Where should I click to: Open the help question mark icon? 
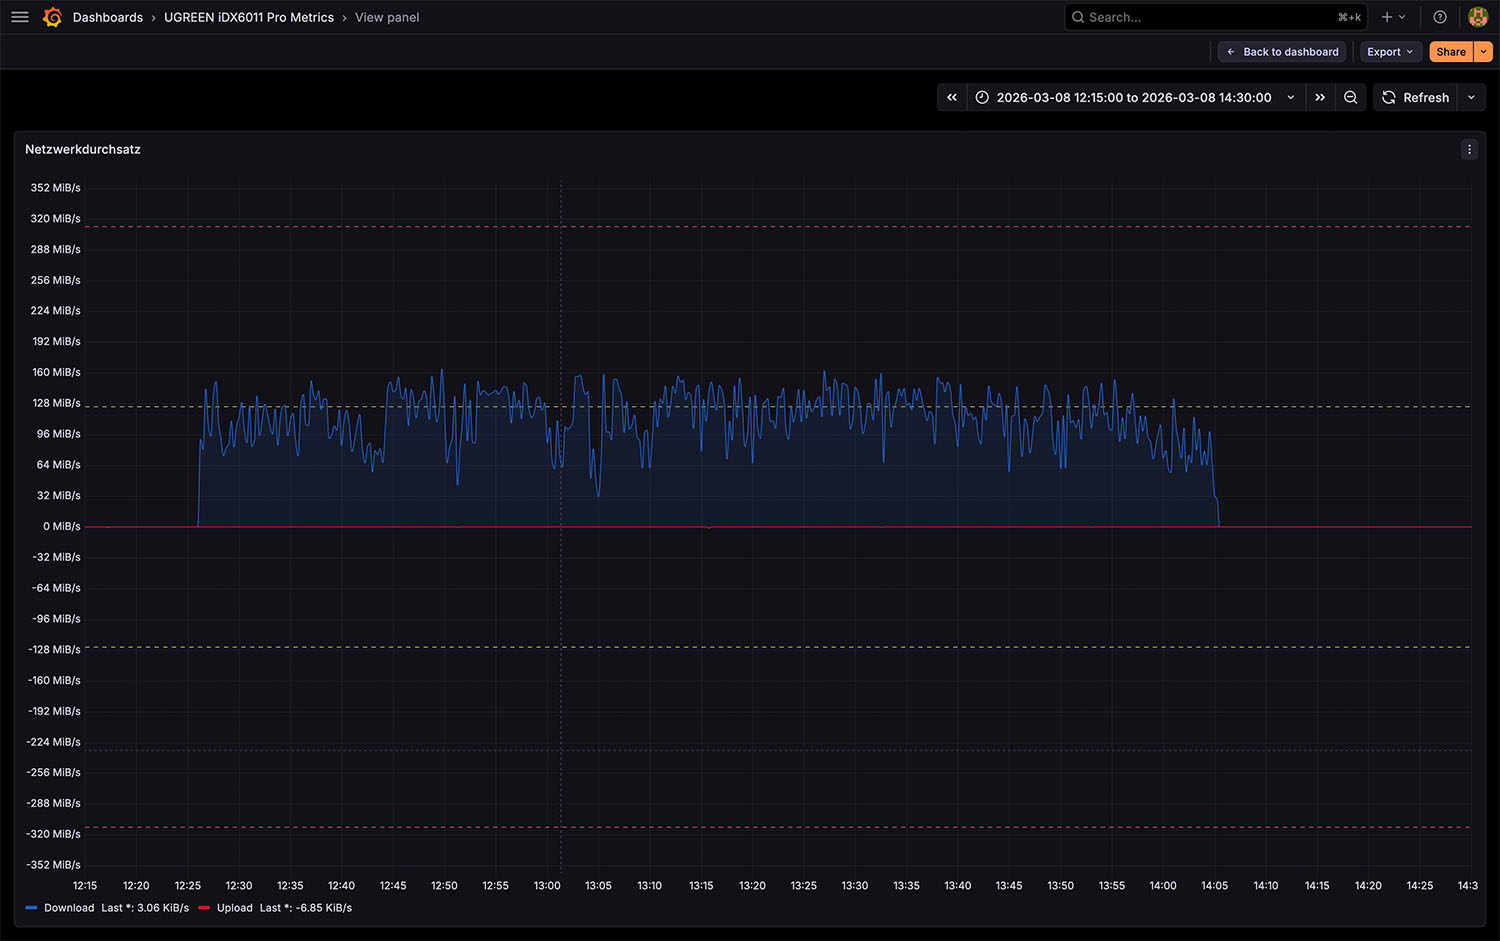1439,17
